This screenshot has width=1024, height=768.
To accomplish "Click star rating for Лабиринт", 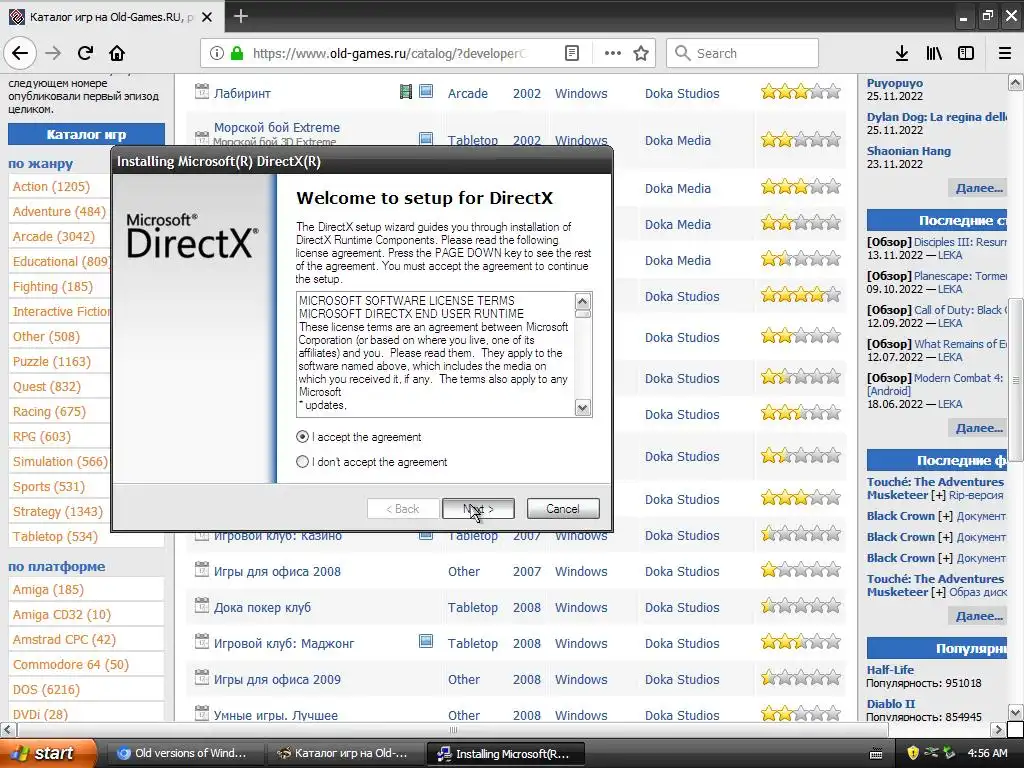I will click(800, 91).
